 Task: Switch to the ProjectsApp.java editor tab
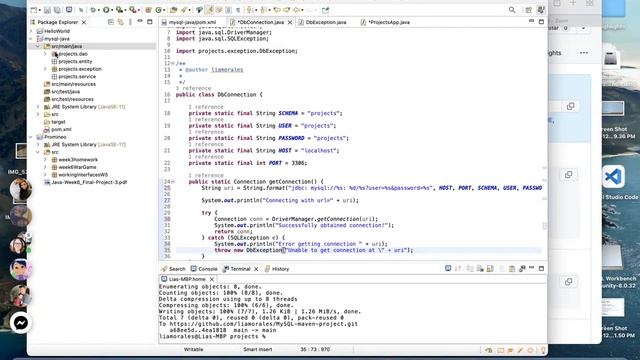tap(389, 22)
